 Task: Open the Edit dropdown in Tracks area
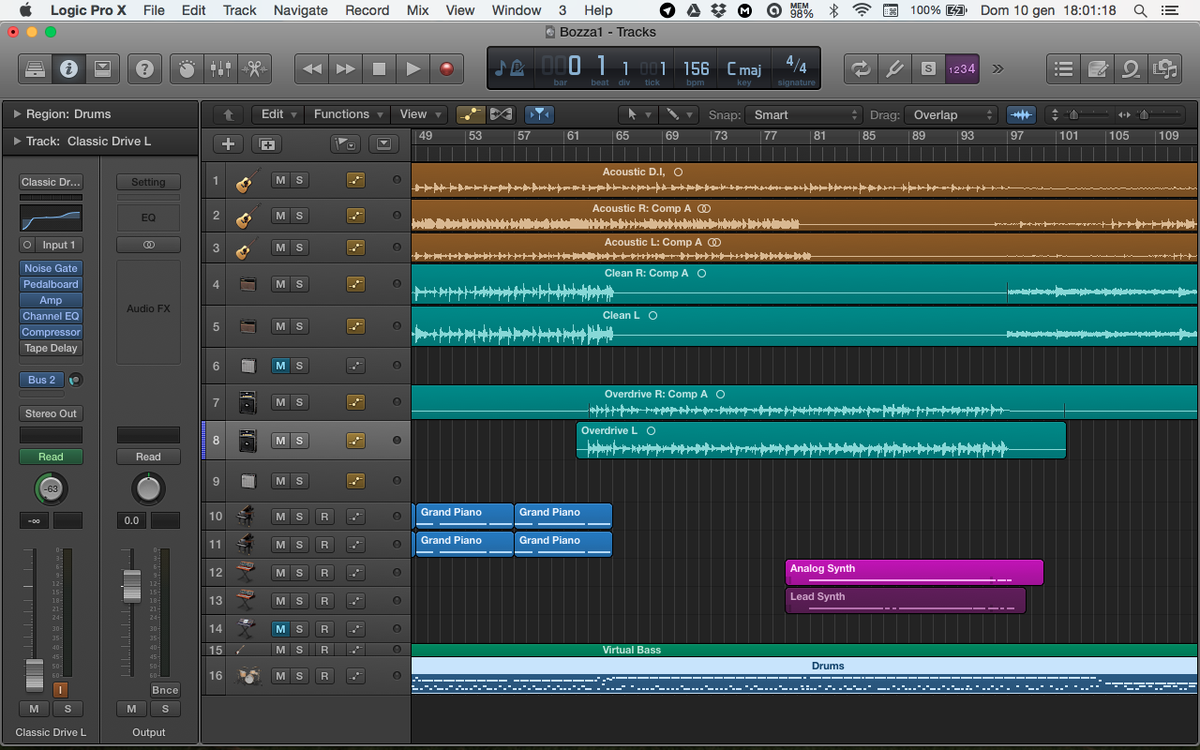(x=277, y=114)
